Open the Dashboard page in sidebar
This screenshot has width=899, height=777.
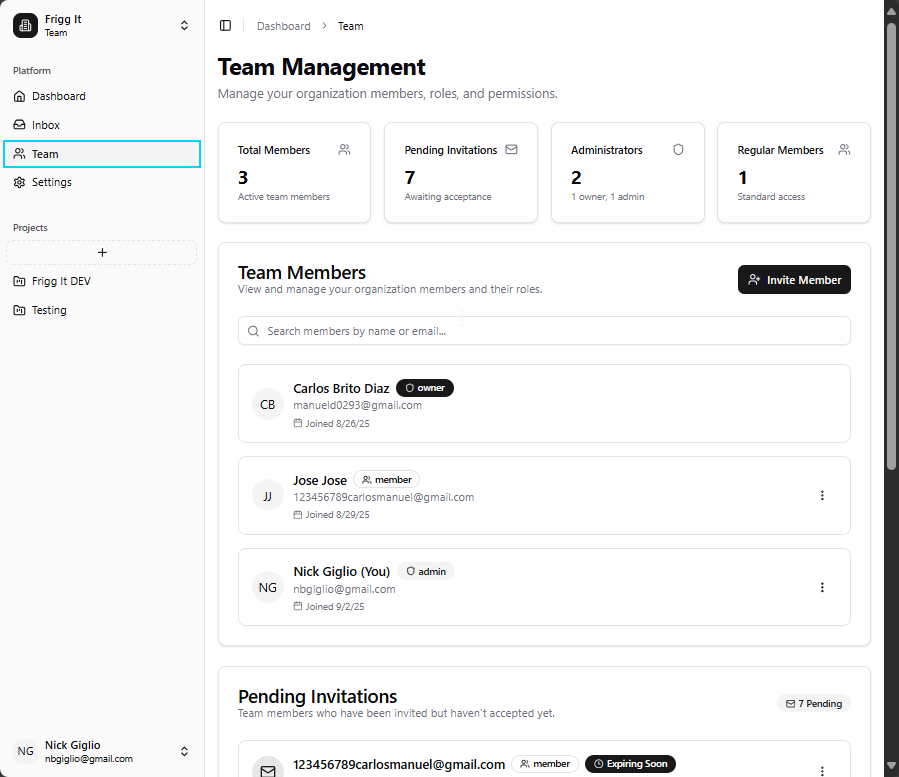58,97
